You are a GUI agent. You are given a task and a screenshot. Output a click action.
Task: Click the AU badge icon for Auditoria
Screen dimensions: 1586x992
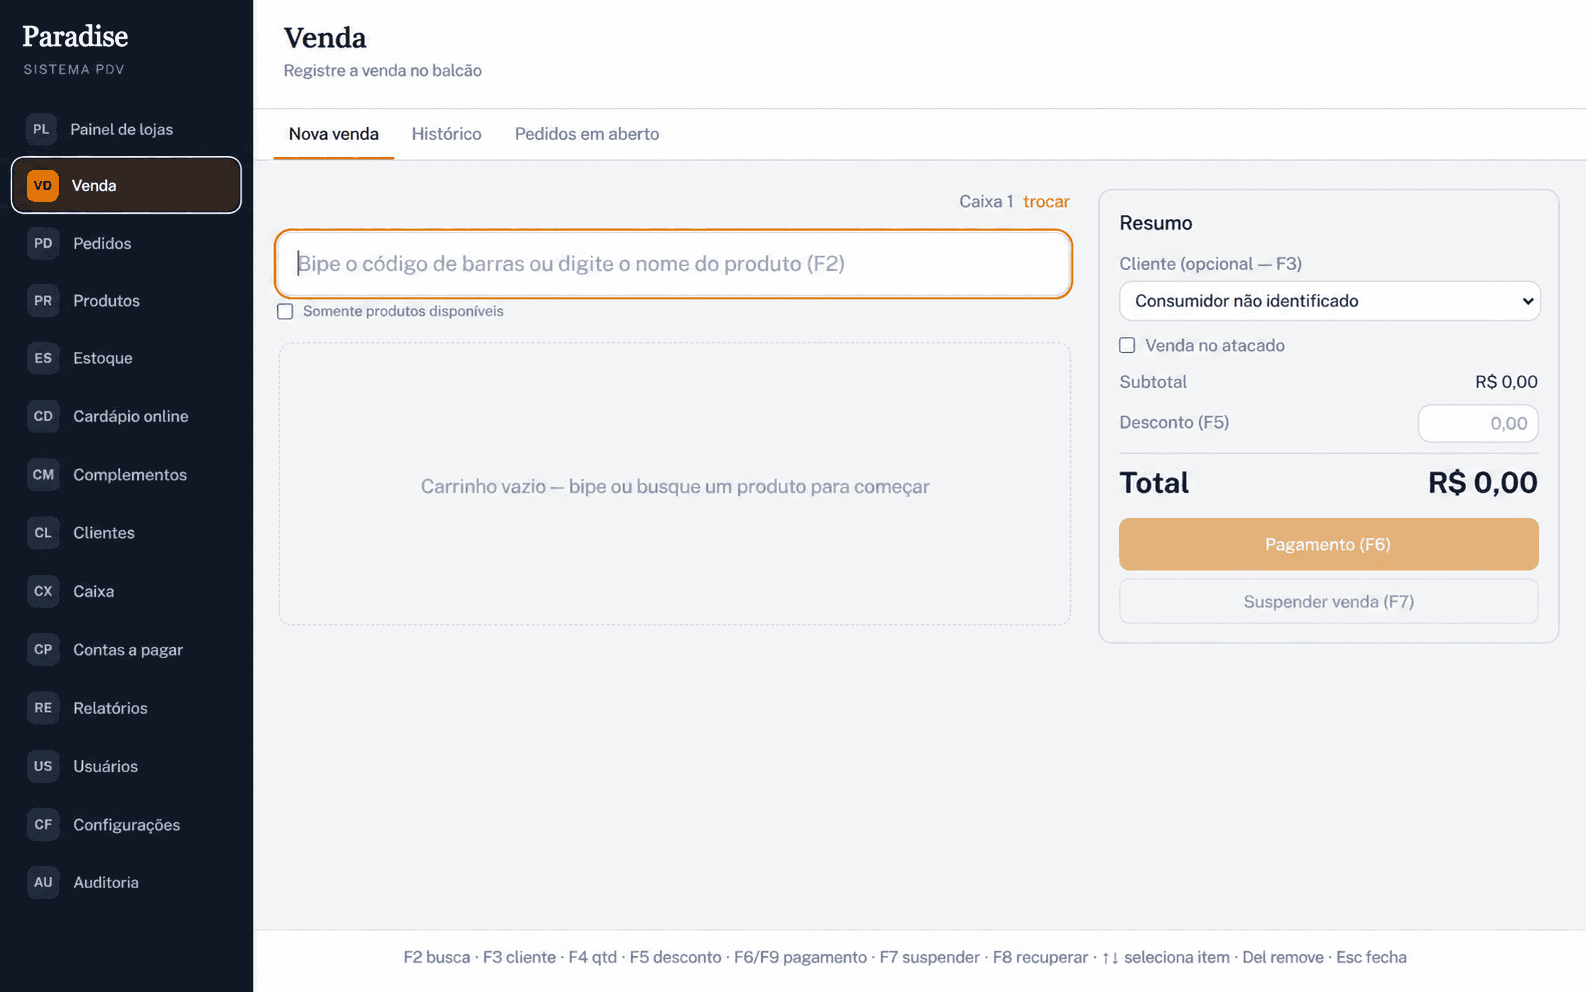coord(43,882)
